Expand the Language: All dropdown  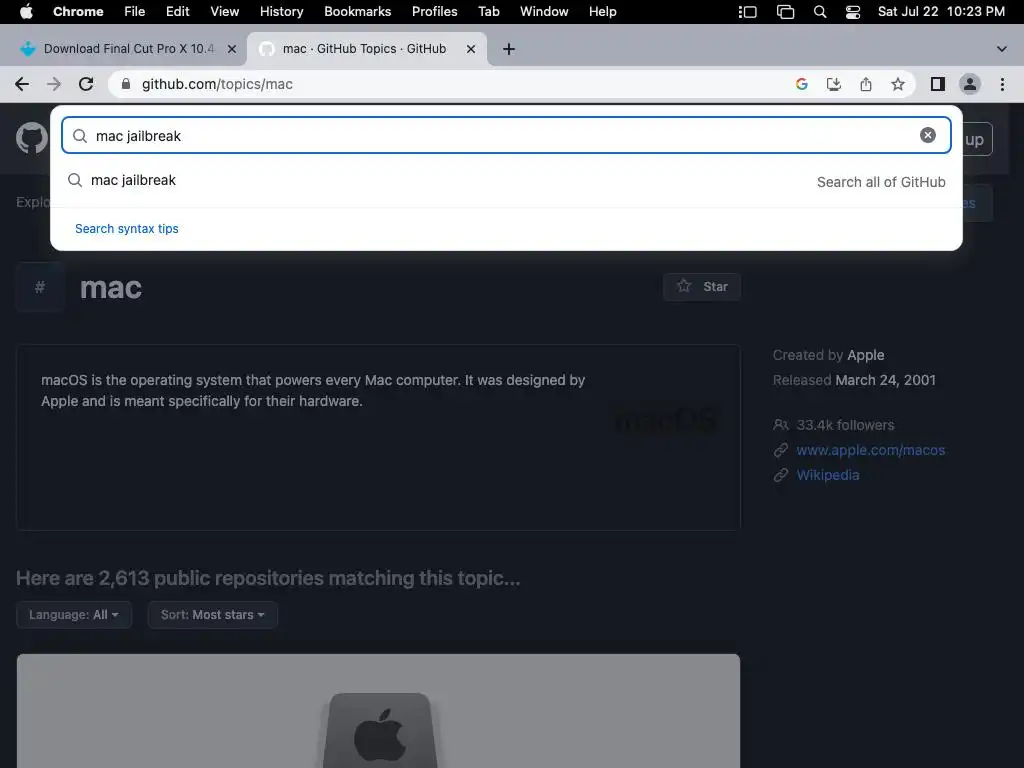point(74,615)
